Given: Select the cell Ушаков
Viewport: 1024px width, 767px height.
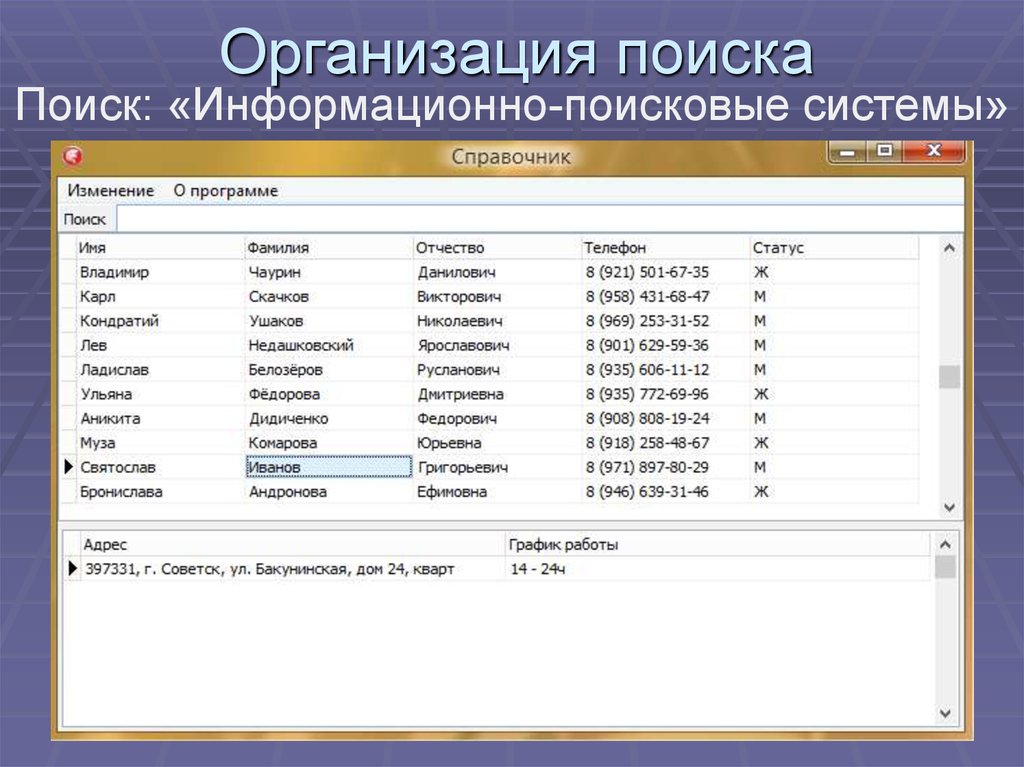Looking at the screenshot, I should point(328,321).
